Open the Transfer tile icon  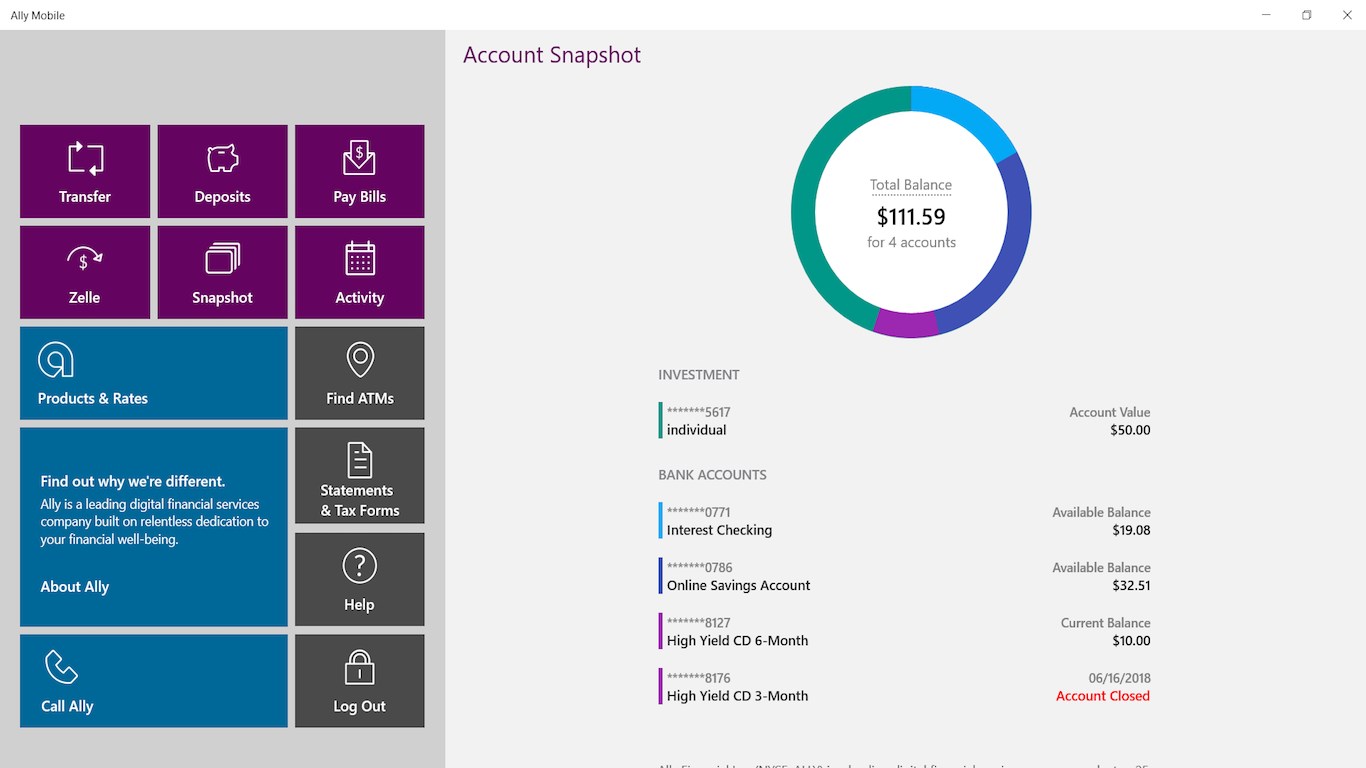click(85, 158)
